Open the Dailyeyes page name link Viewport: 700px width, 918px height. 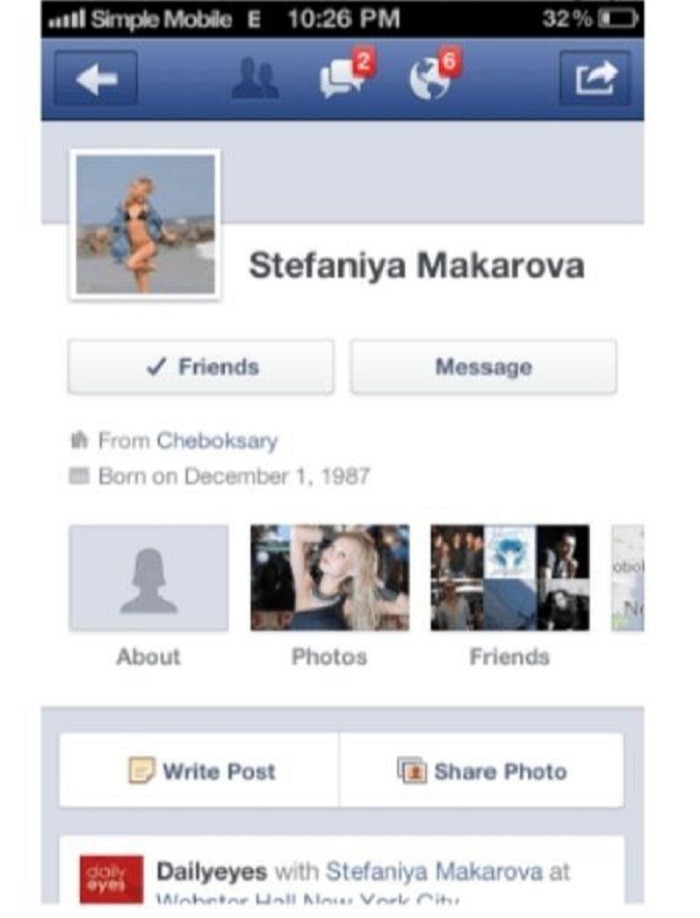[x=211, y=872]
